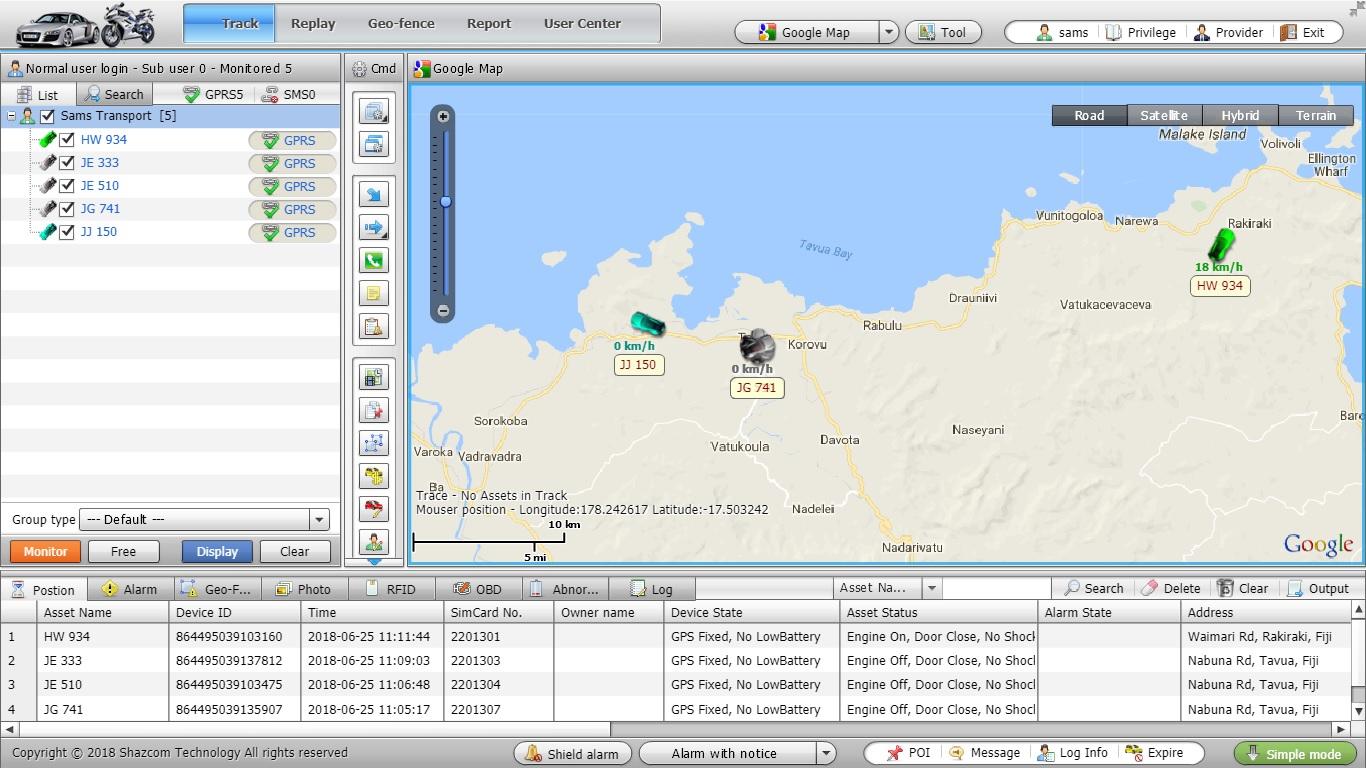Click the POI pin icon in status bar

[894, 753]
